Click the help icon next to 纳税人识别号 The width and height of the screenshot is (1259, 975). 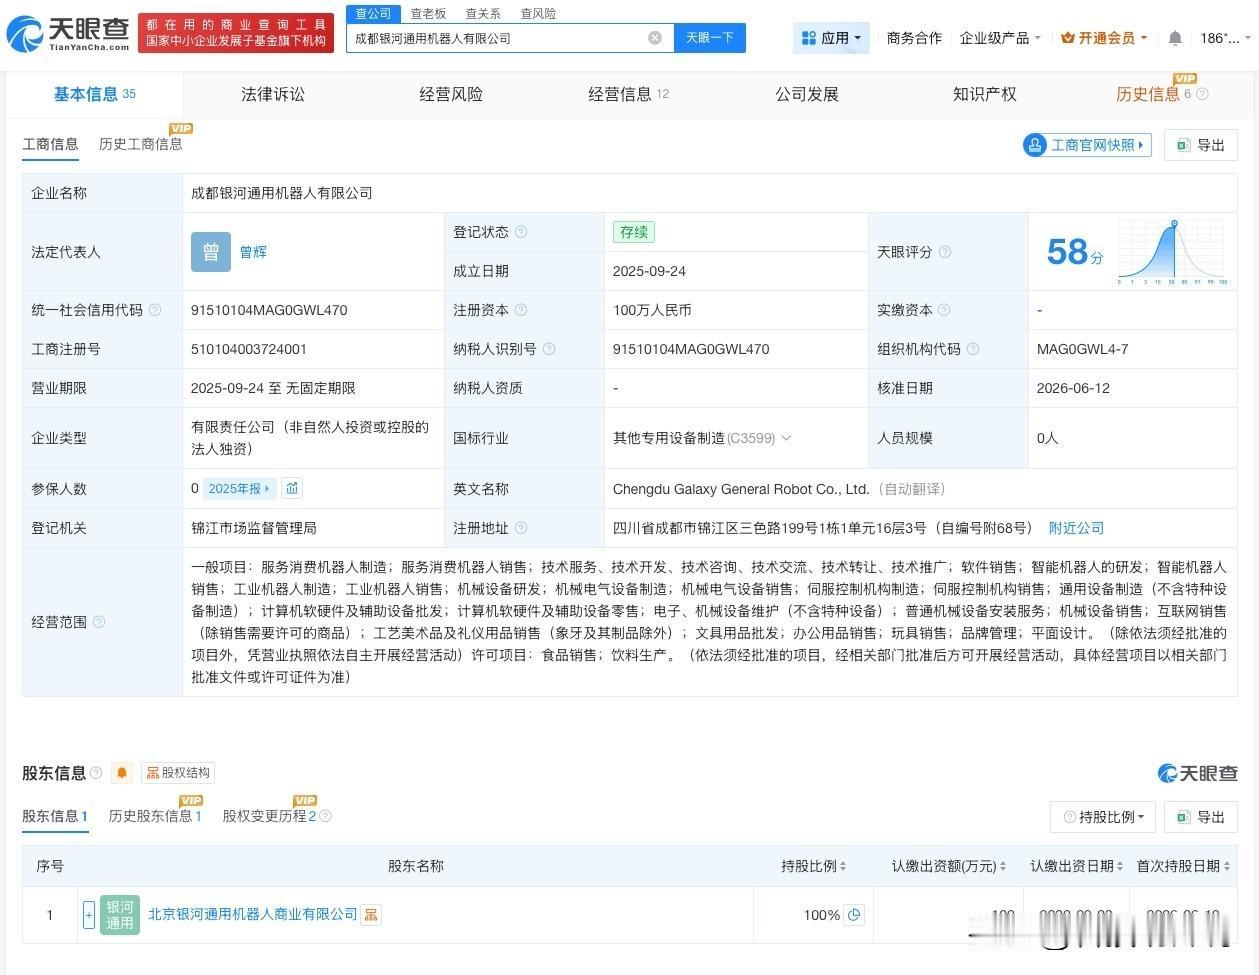point(549,349)
